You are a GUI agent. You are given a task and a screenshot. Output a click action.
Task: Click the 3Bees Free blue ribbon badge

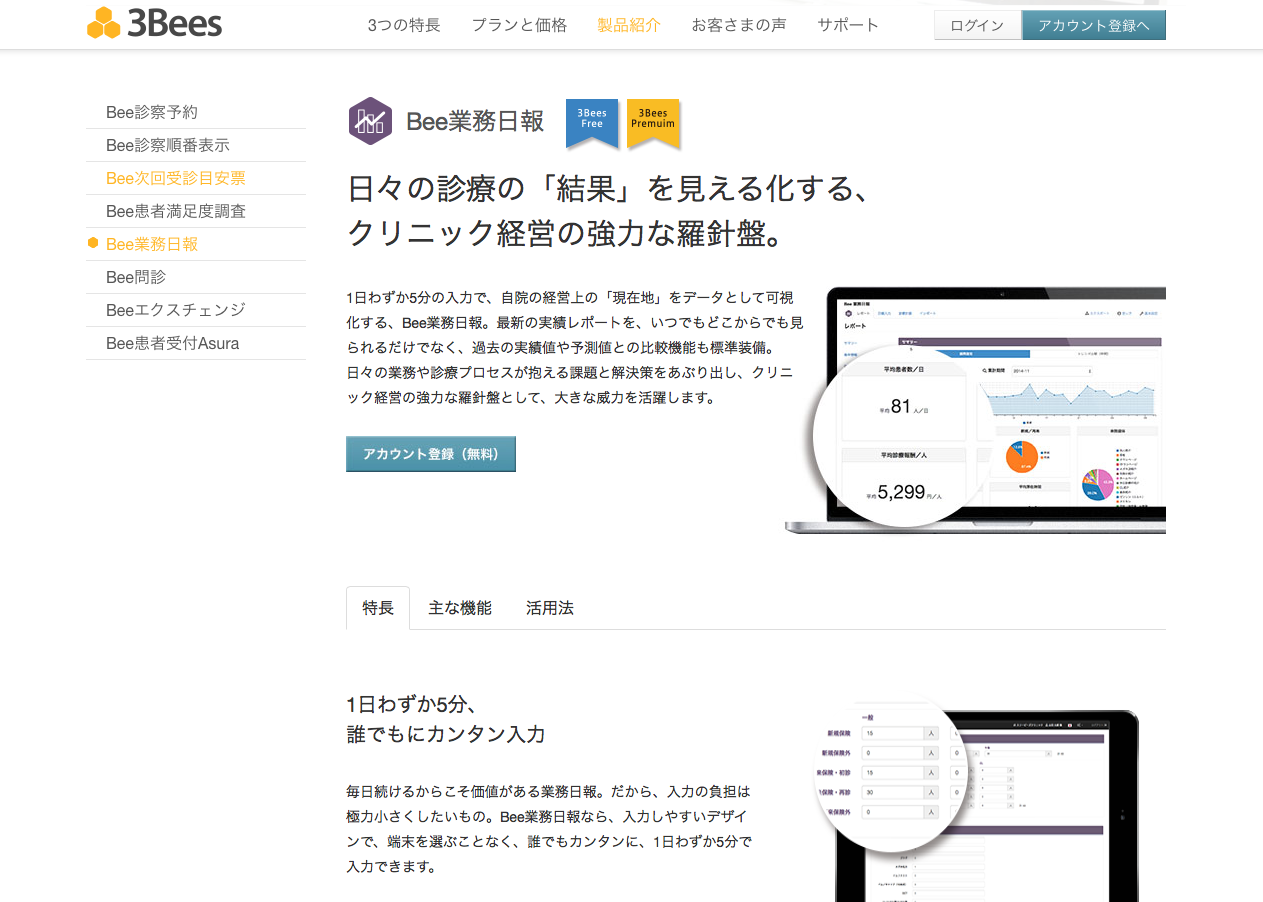click(592, 123)
